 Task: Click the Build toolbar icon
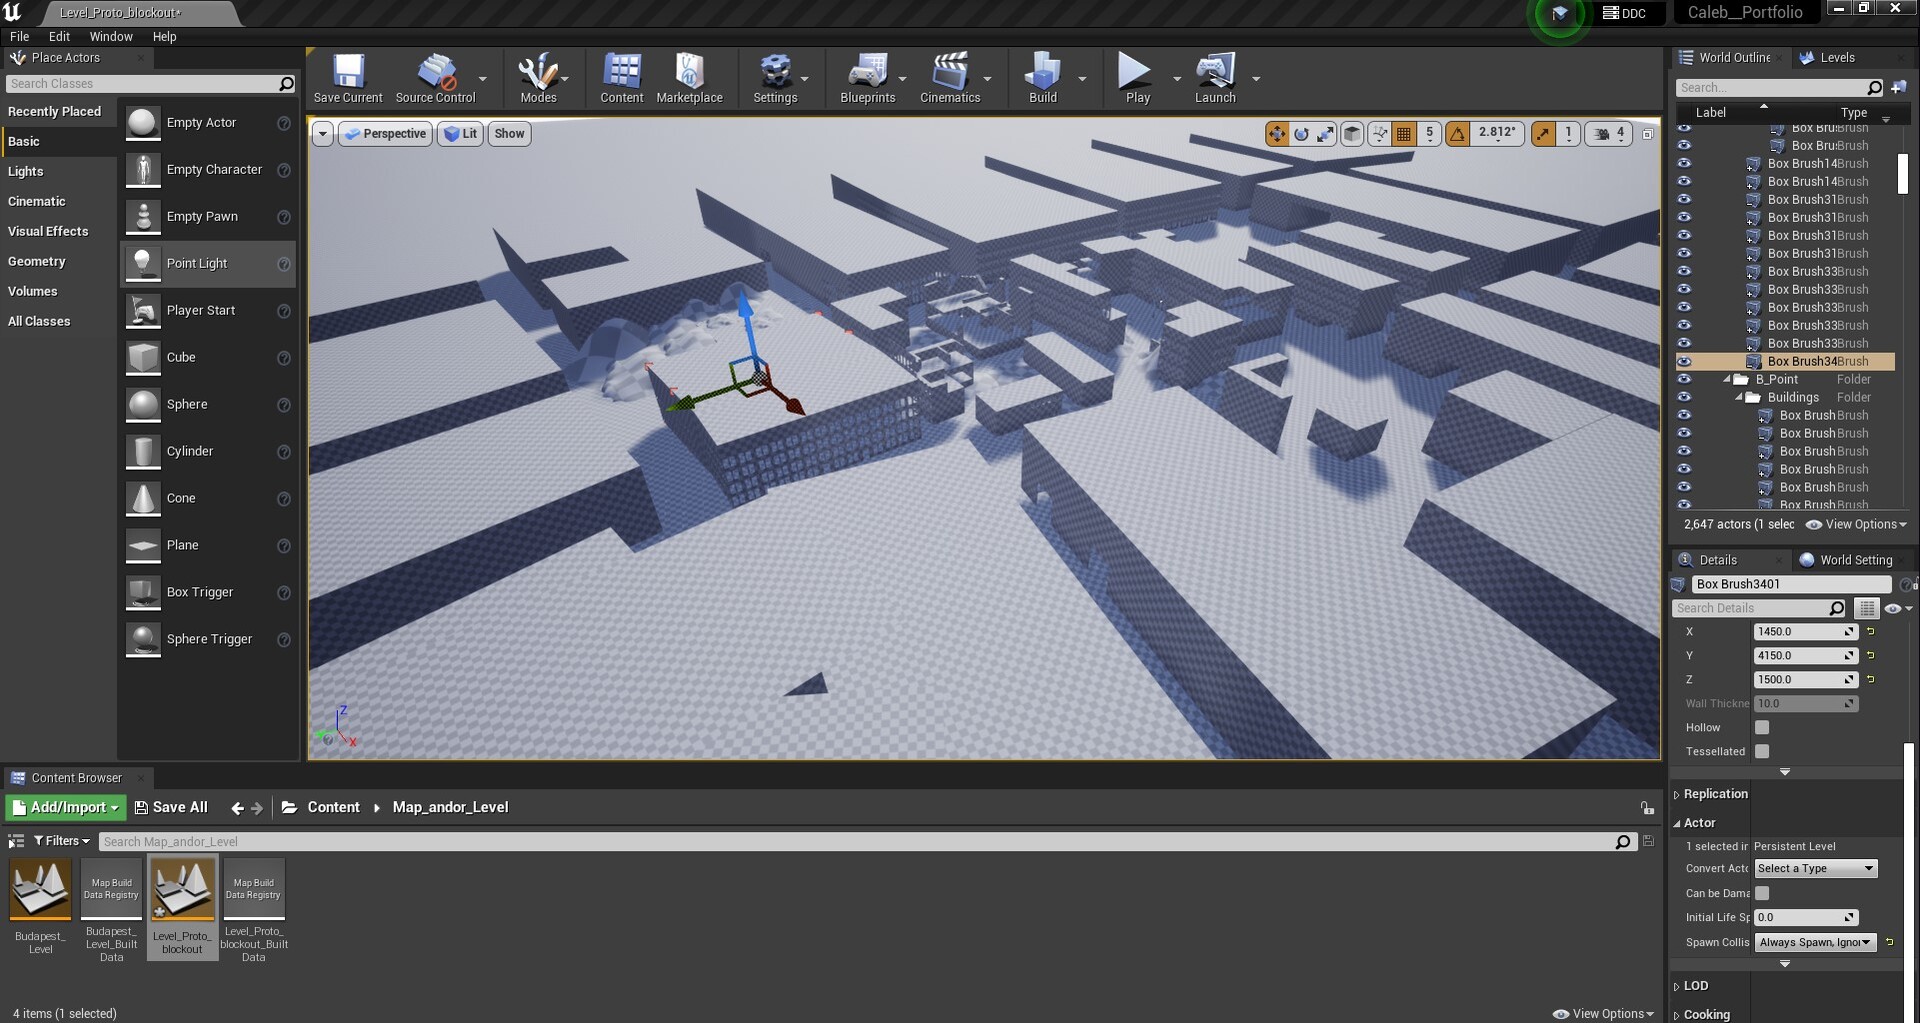coord(1042,78)
